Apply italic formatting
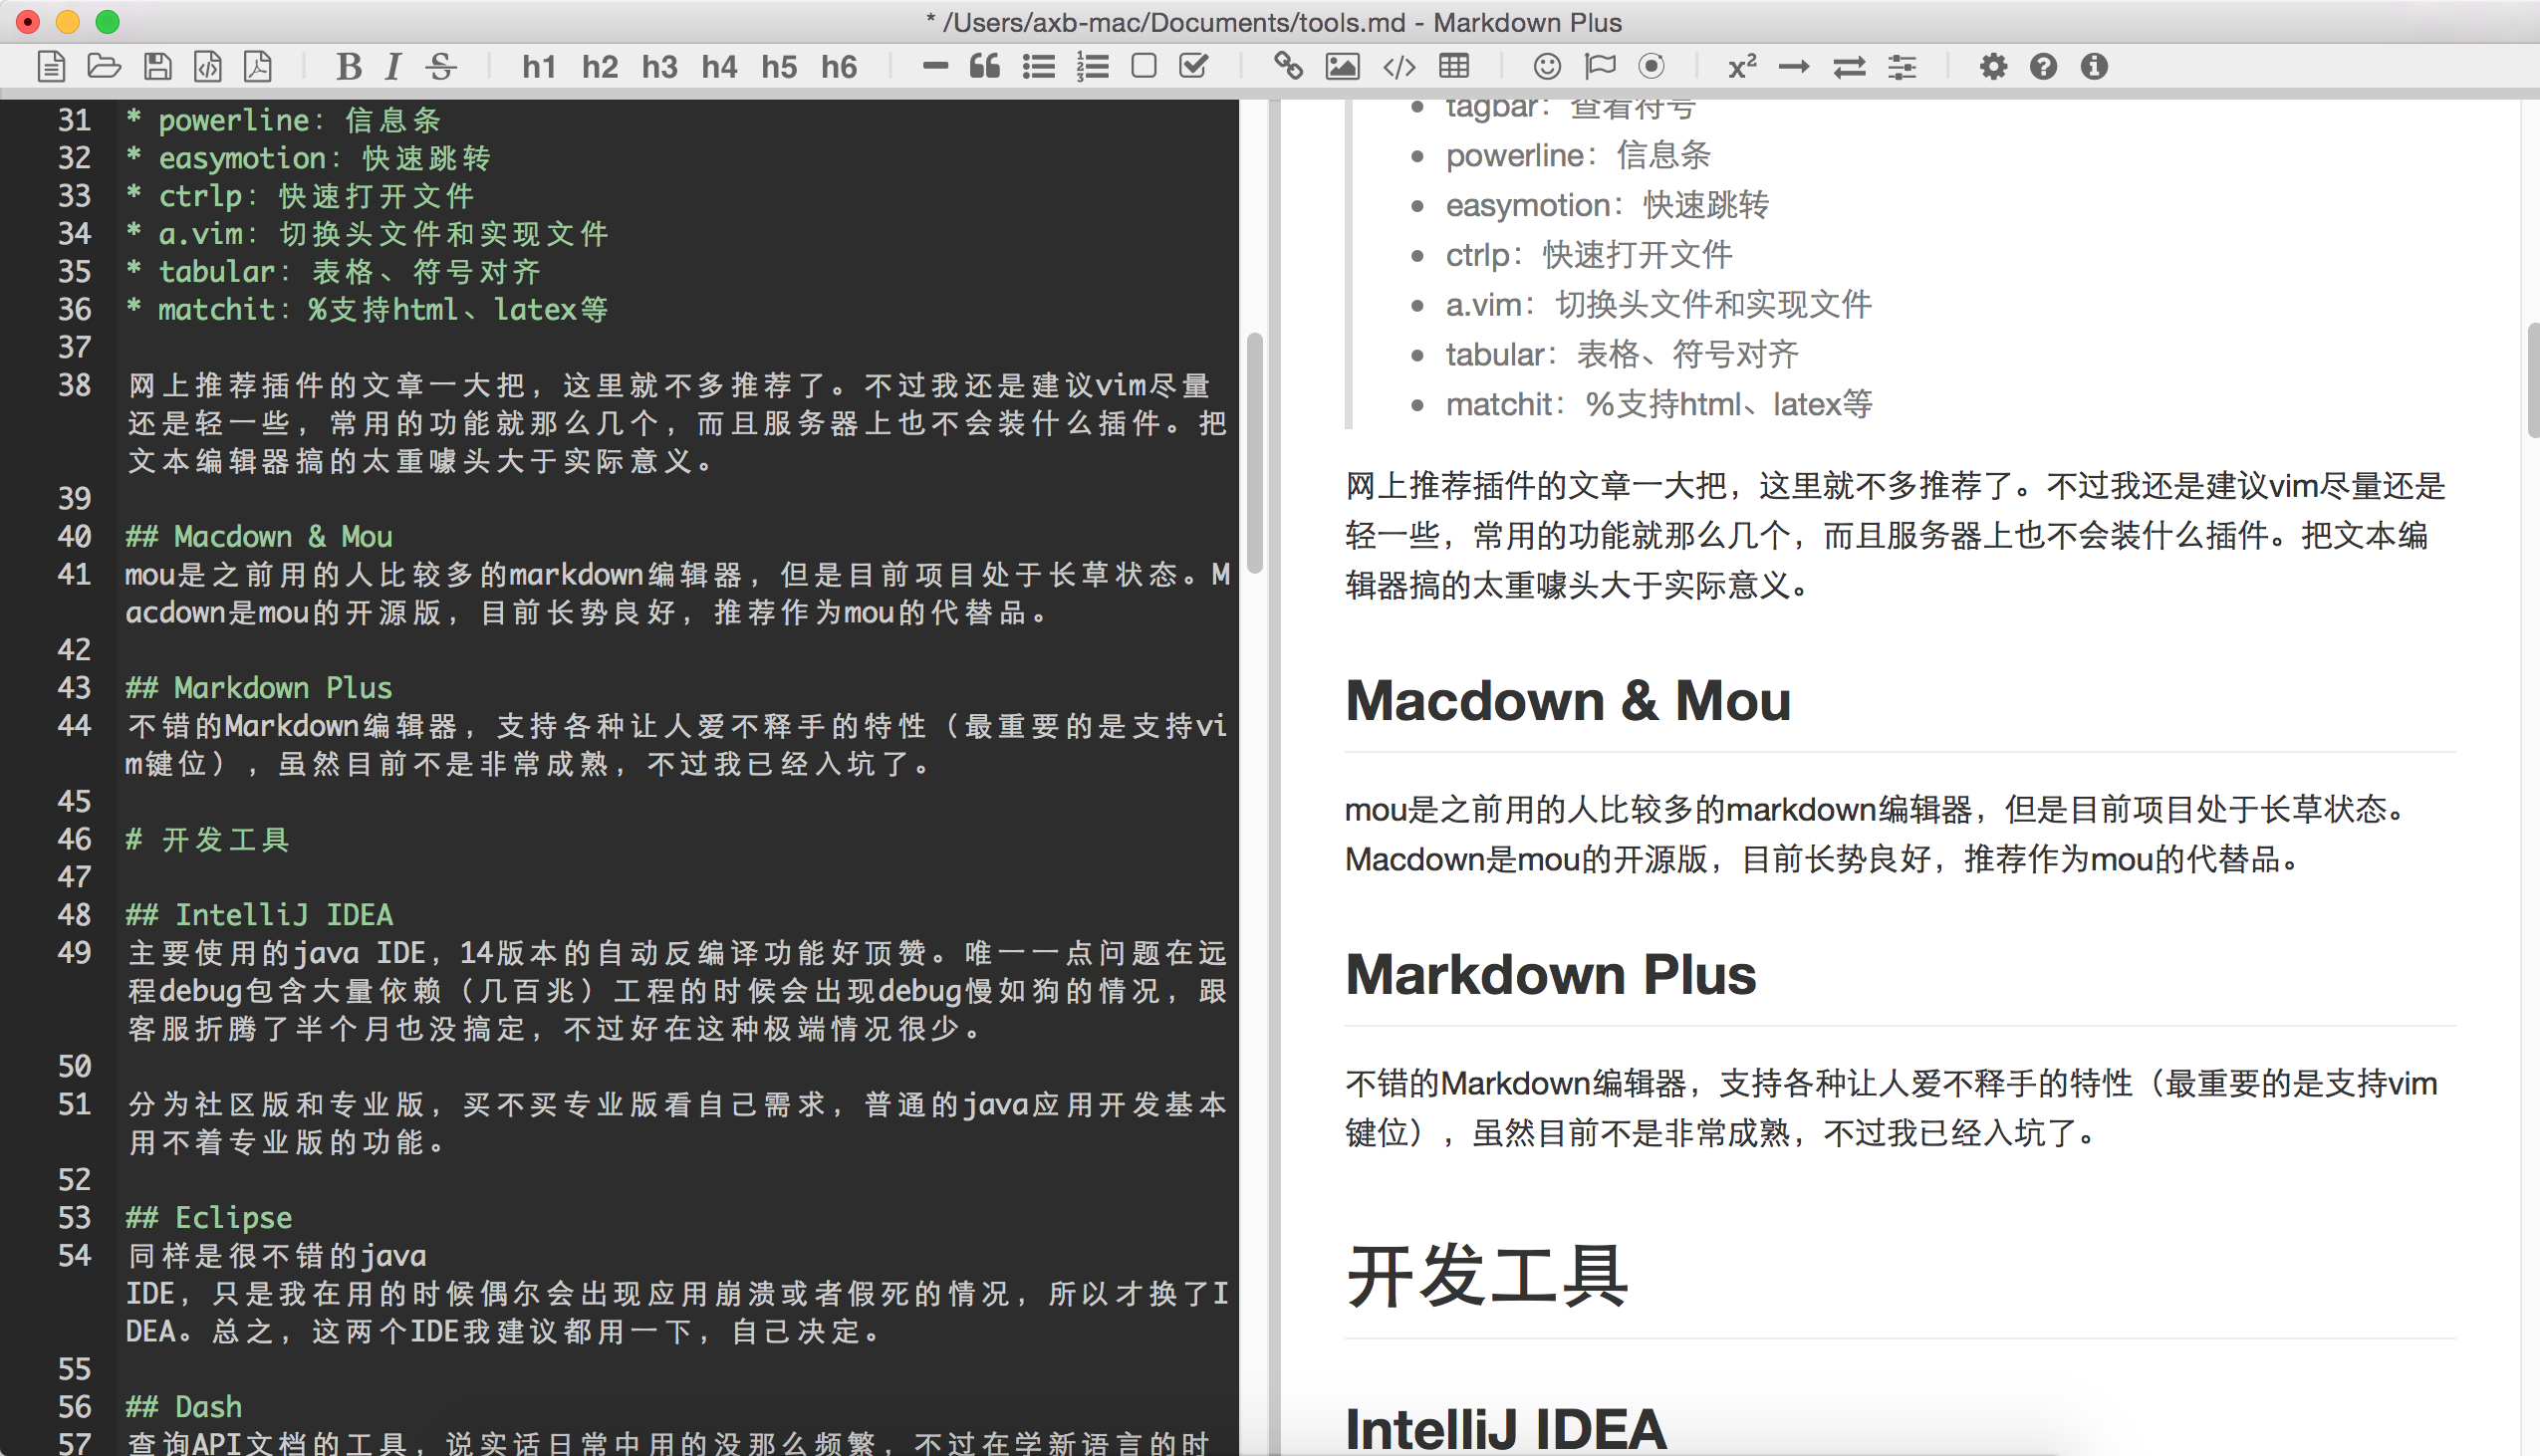 coord(392,67)
